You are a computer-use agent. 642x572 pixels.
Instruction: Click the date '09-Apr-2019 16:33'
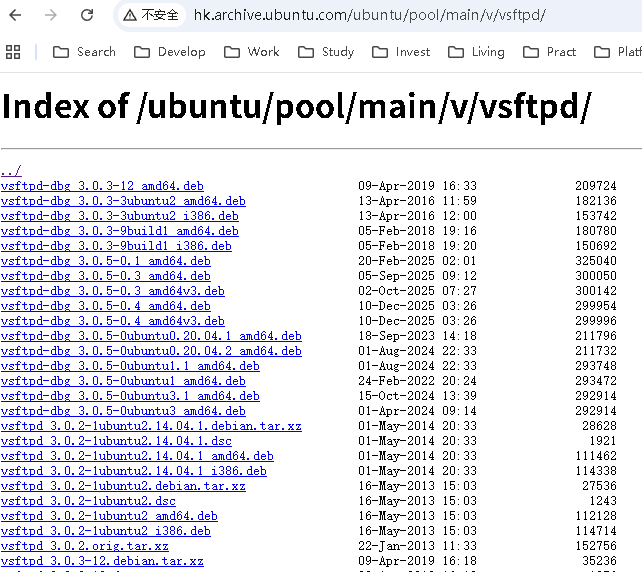[418, 186]
